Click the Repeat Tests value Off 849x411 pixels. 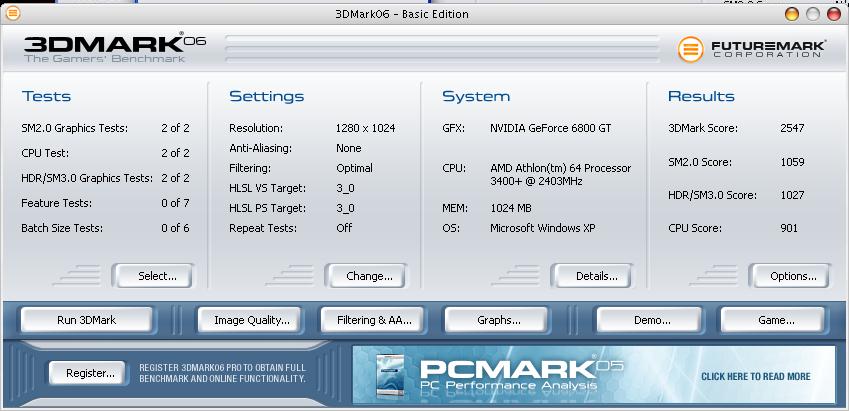[x=344, y=228]
